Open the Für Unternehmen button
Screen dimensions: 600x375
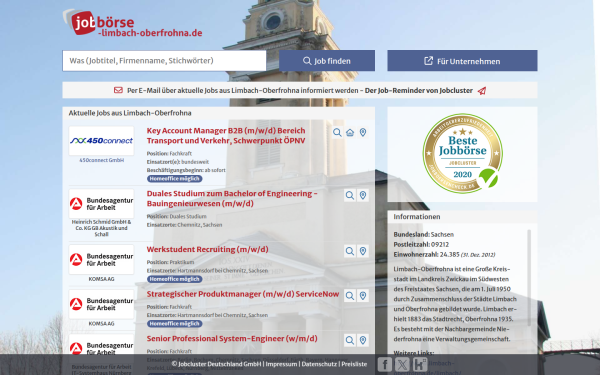(462, 60)
